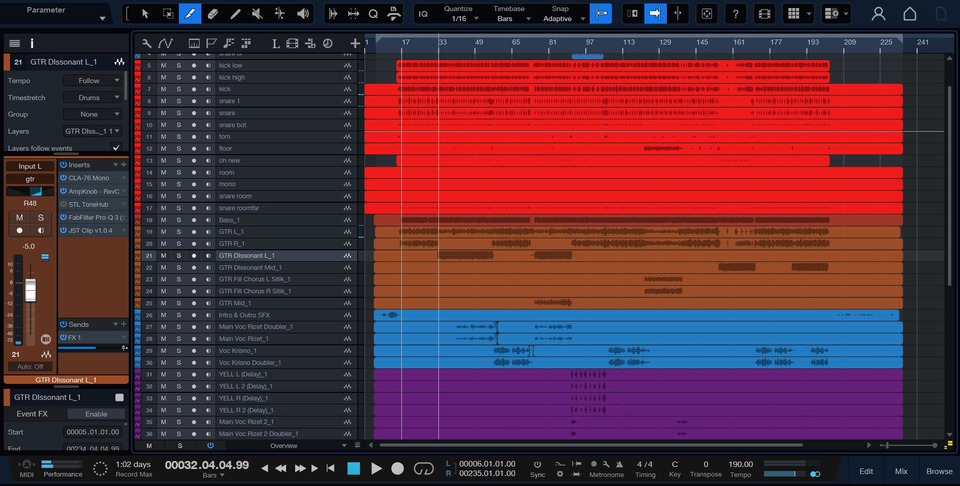Toggle monitor on 'Main Voc Rizet_1' track
Image resolution: width=960 pixels, height=486 pixels.
coord(209,338)
